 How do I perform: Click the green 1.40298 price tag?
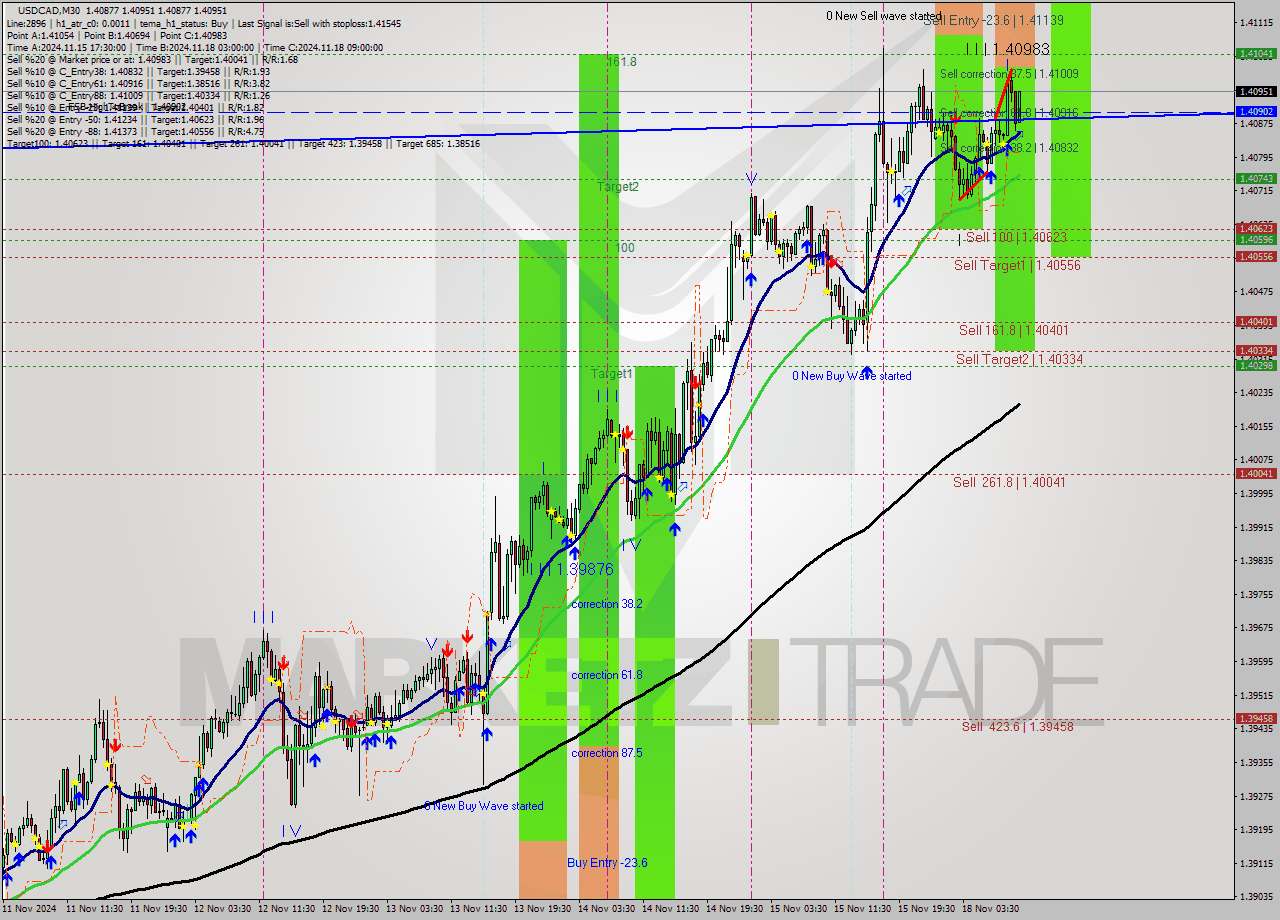[x=1256, y=366]
